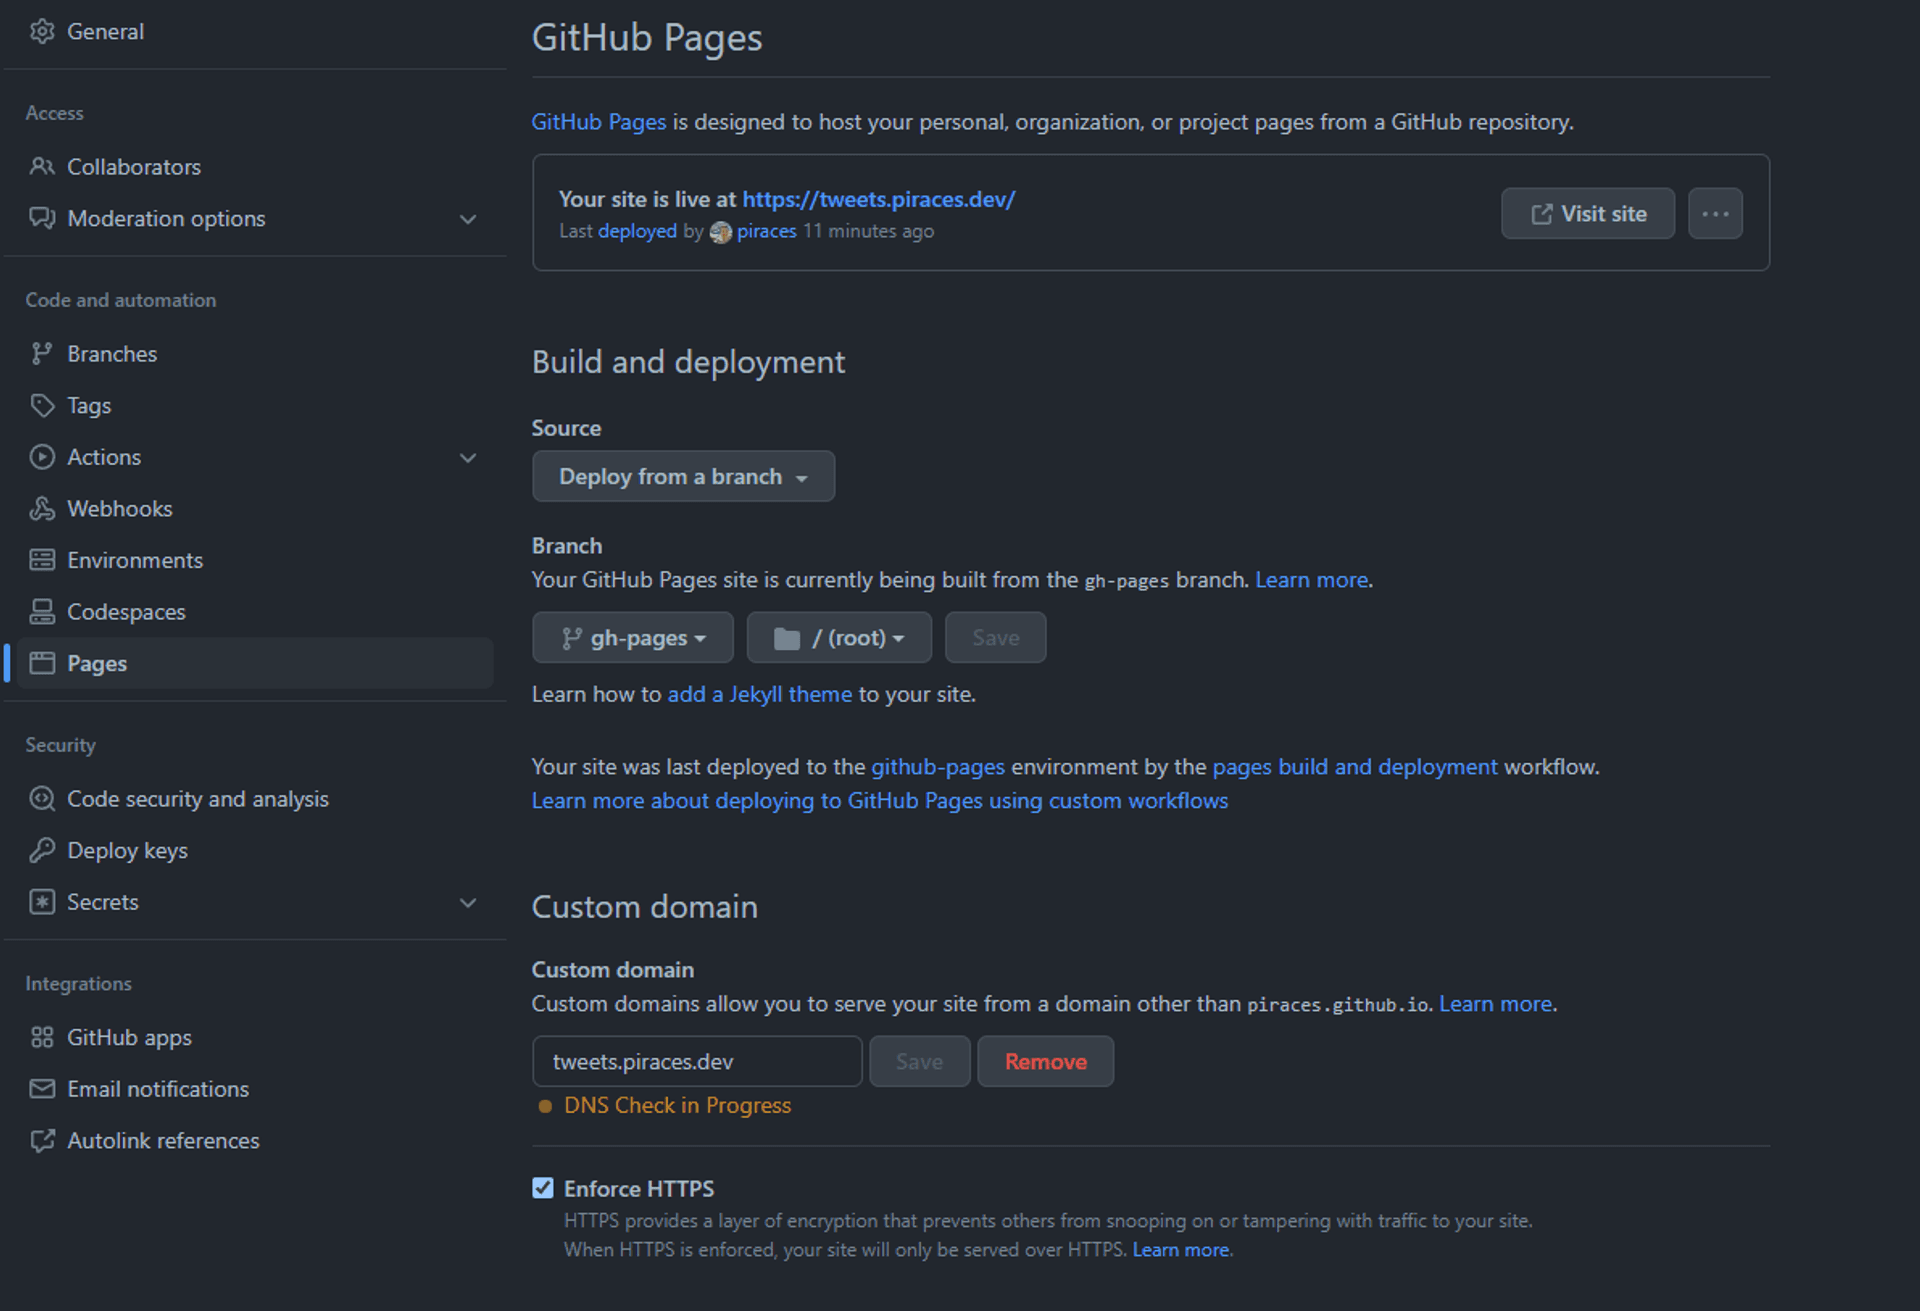Visit site at tweets.piraces.dev
Viewport: 1920px width, 1311px height.
coord(1589,213)
